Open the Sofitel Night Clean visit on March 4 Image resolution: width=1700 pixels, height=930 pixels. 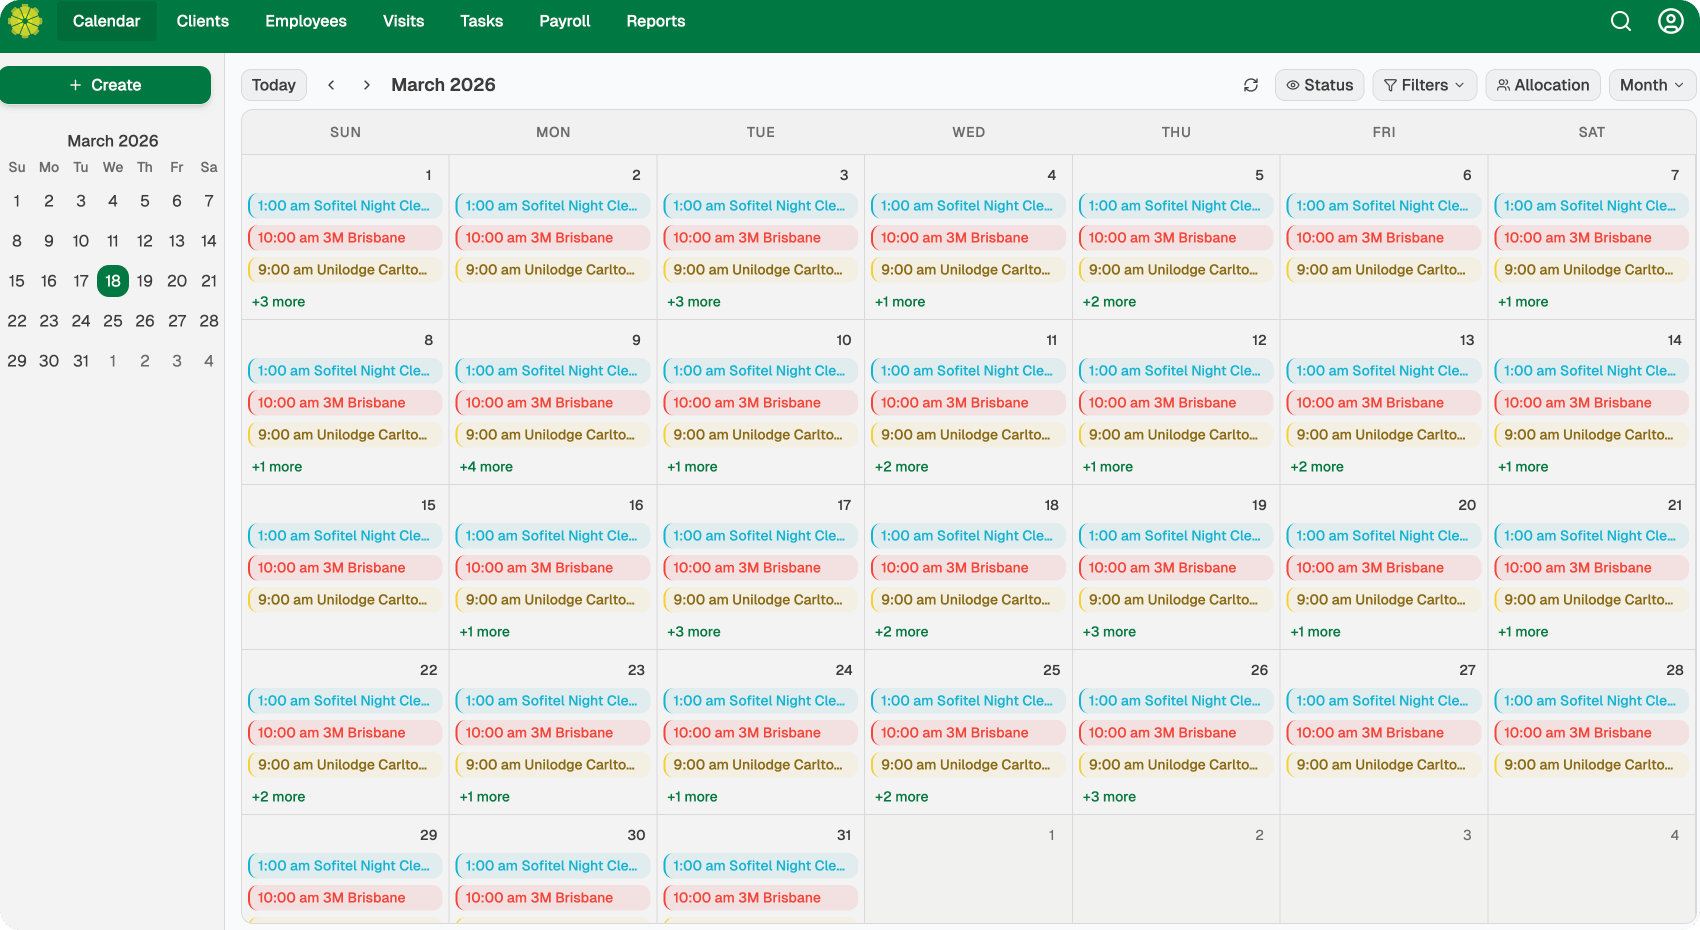tap(967, 206)
